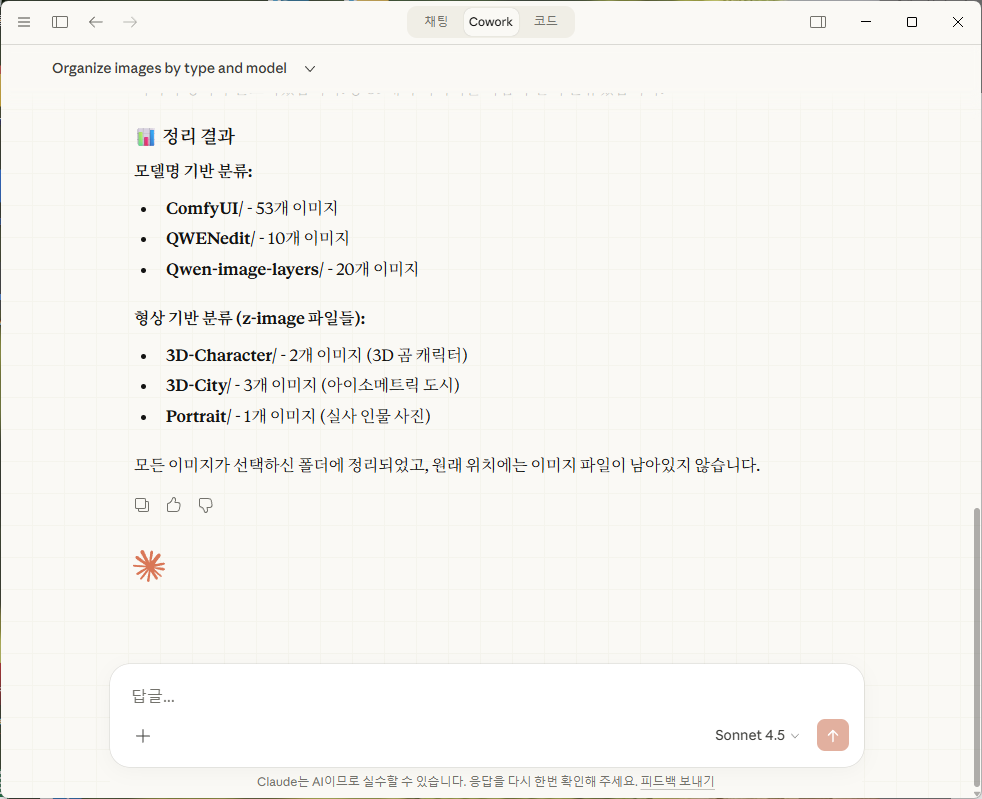Copy the response to clipboard
Viewport: 982px width, 799px height.
pos(142,505)
